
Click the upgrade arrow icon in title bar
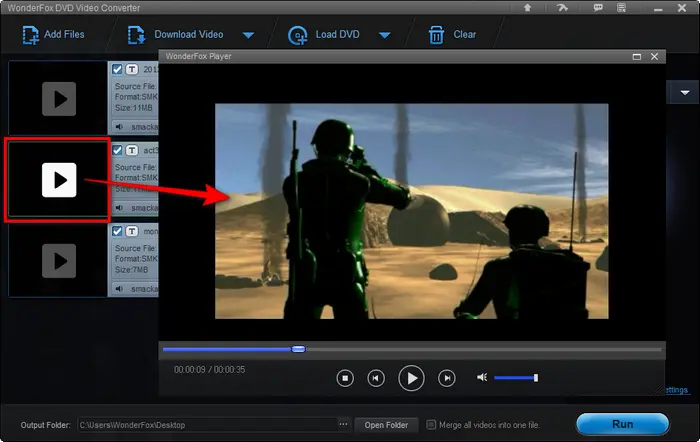[528, 8]
